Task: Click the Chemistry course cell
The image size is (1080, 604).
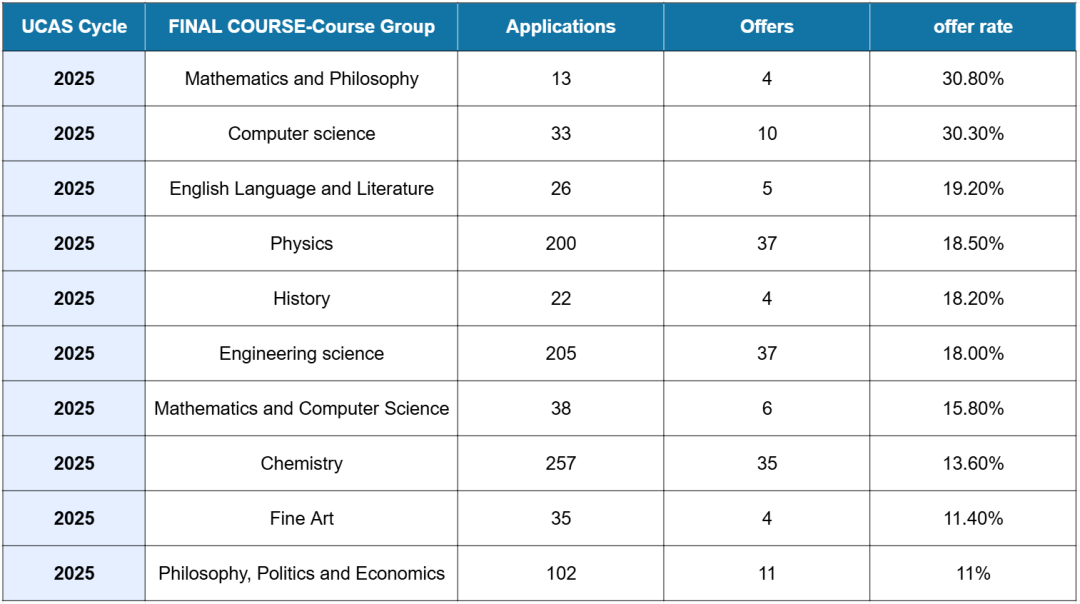Action: pos(301,464)
